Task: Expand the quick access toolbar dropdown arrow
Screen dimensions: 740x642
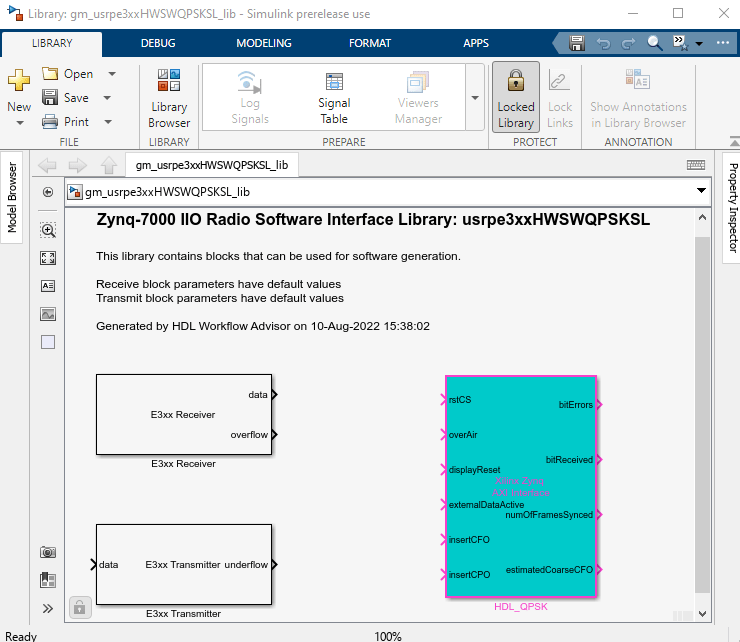Action: coord(699,43)
